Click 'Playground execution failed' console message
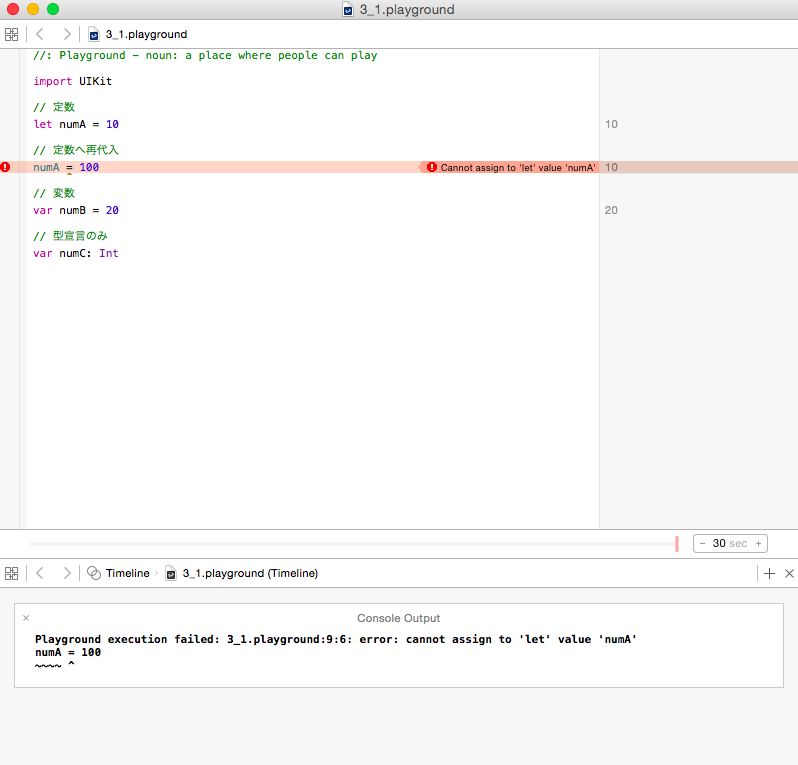This screenshot has width=798, height=765. (335, 639)
